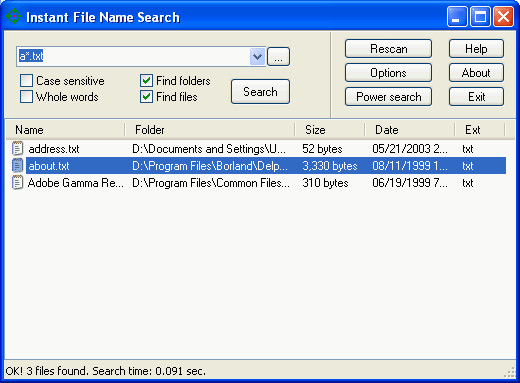The image size is (520, 383).
Task: Select the about.txt file name
Action: point(49,166)
